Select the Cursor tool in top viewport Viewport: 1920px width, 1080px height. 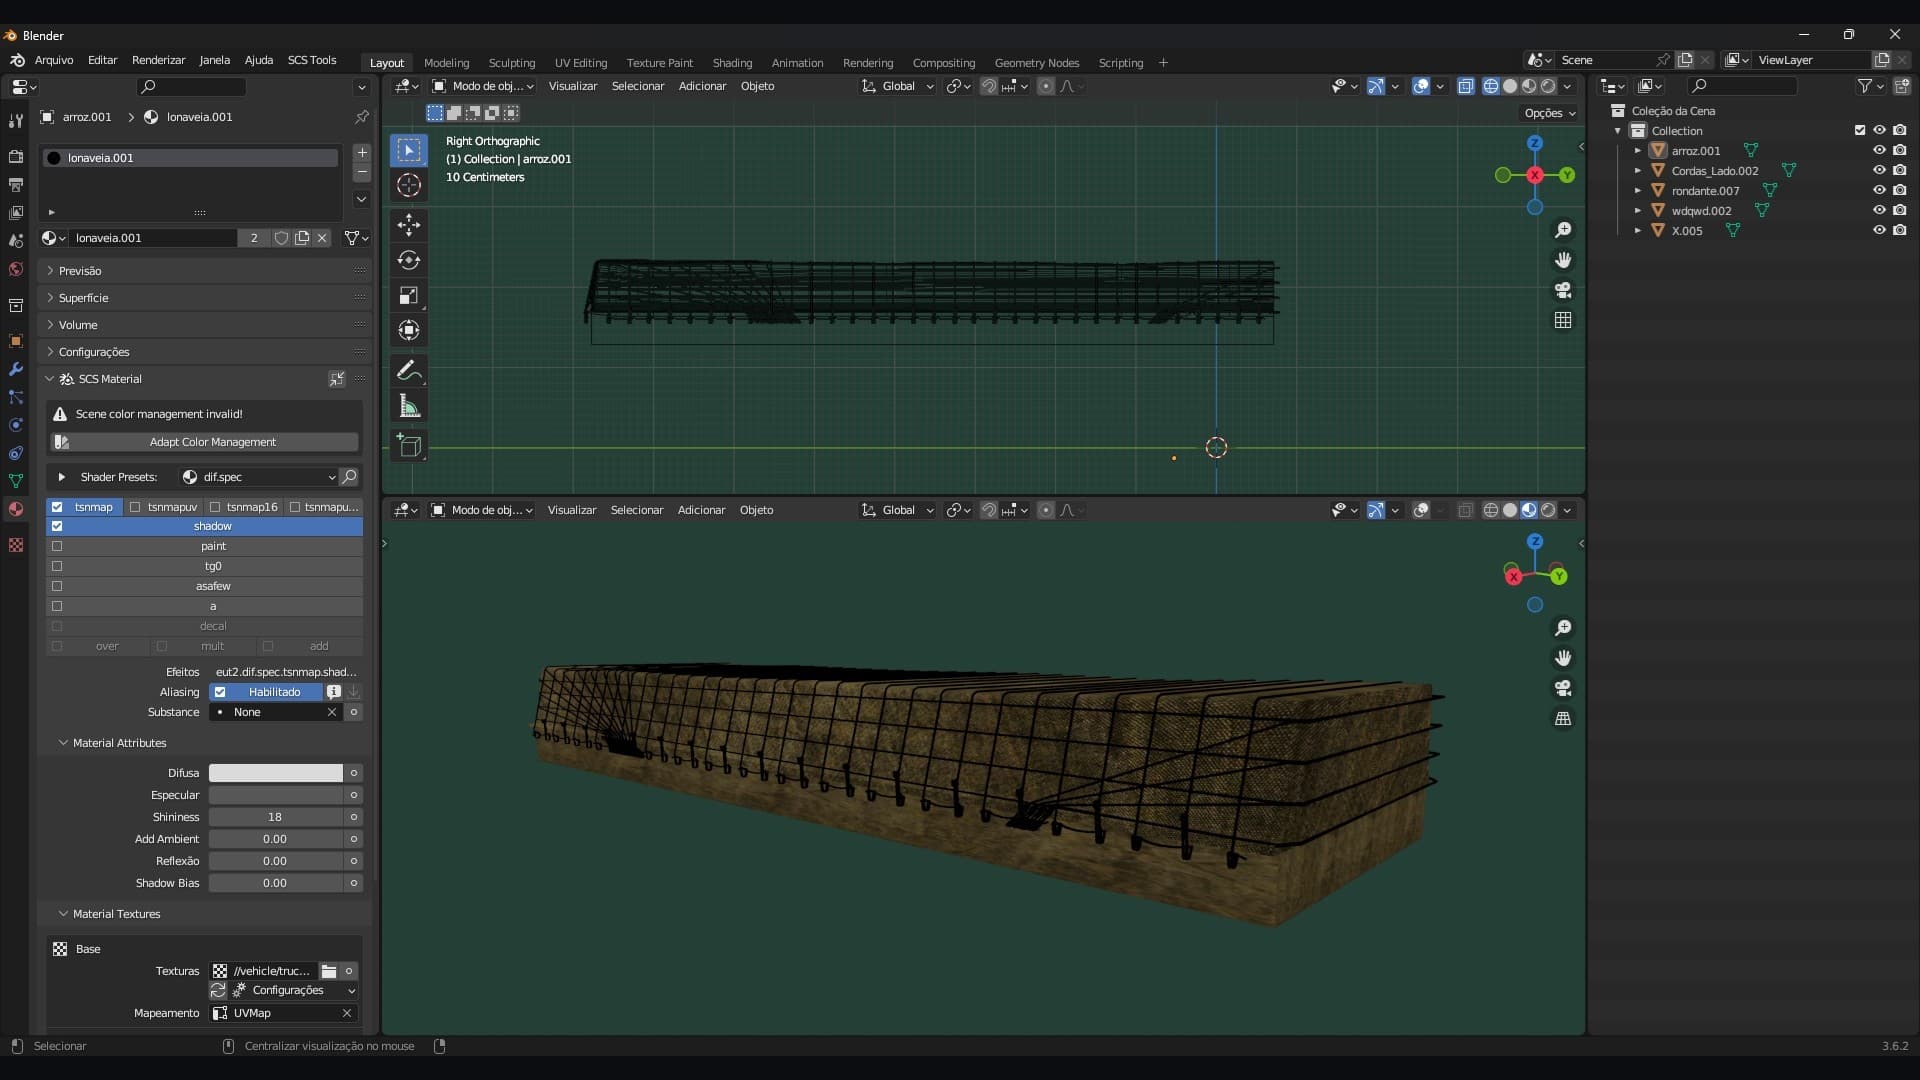point(409,185)
